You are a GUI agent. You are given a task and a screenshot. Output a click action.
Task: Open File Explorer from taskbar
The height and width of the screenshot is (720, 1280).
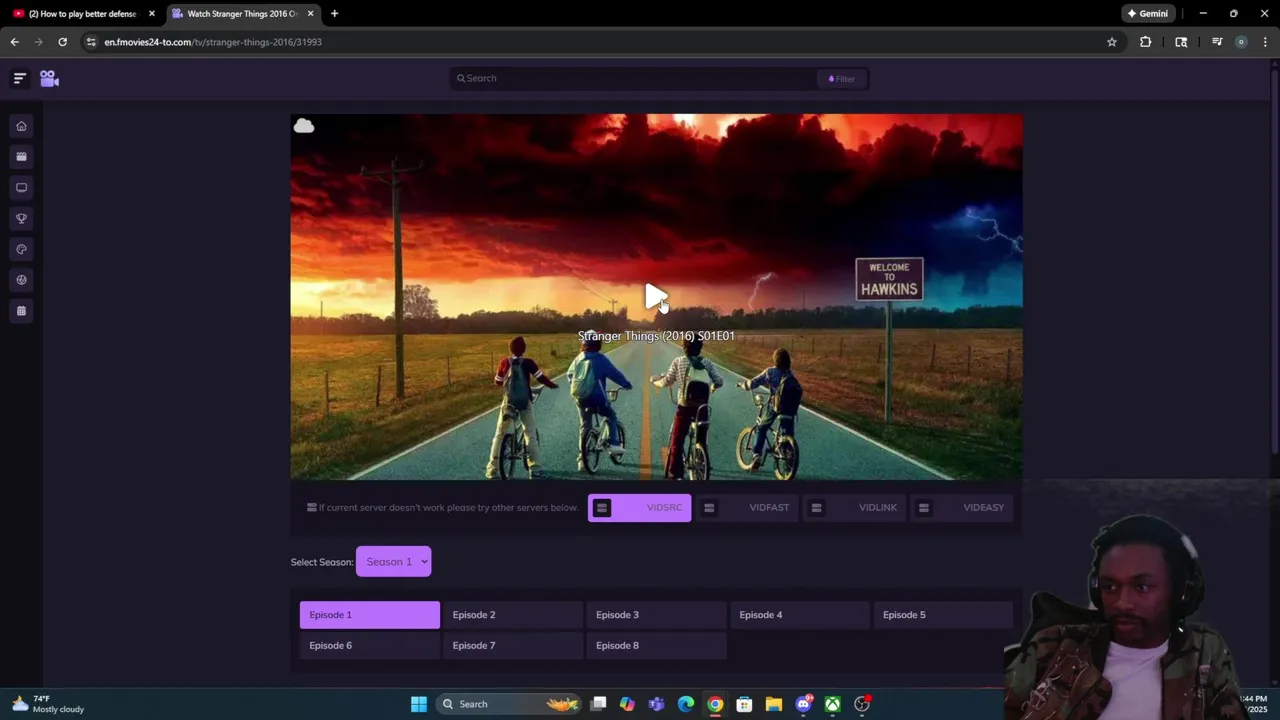(773, 704)
